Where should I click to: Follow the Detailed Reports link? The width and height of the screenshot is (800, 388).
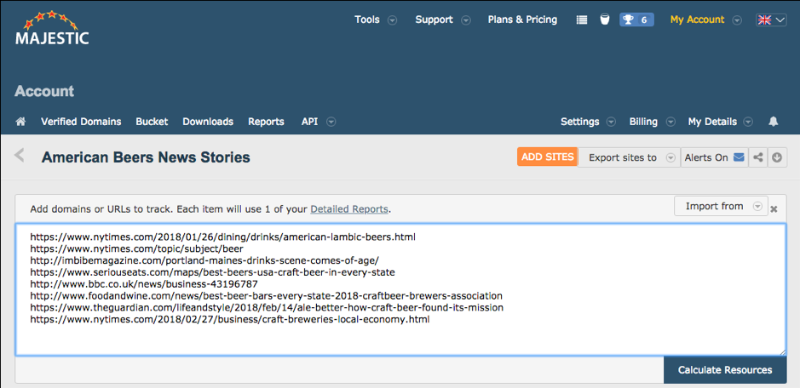click(349, 209)
